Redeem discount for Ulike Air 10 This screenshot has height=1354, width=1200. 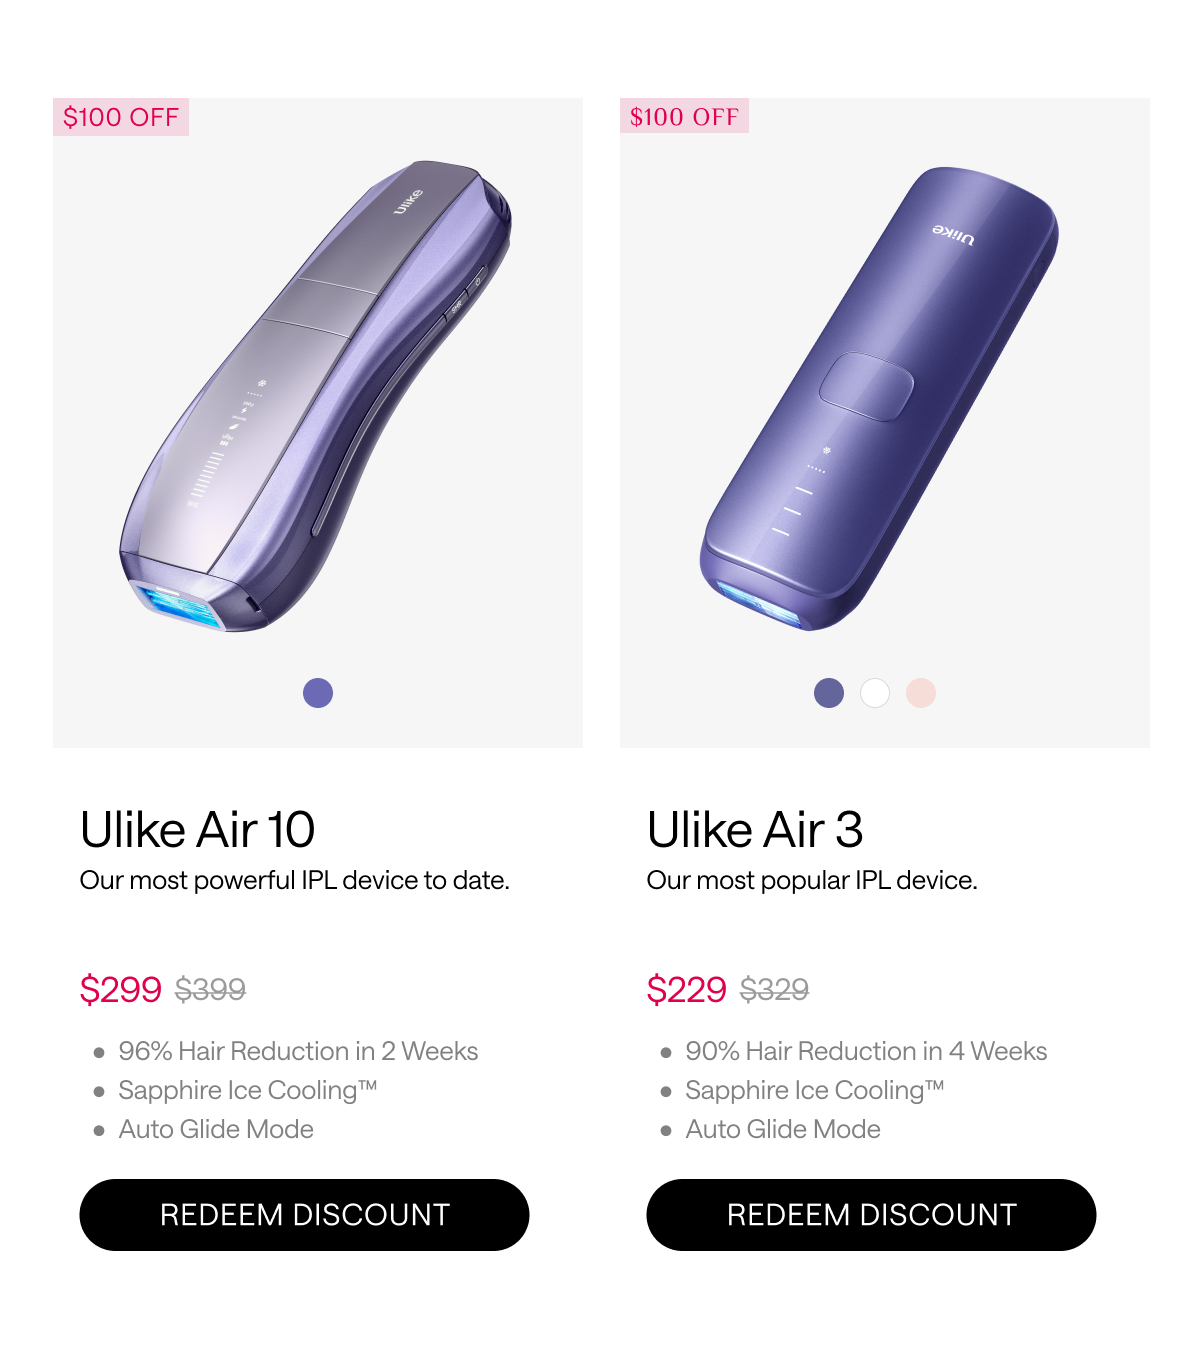[304, 1215]
